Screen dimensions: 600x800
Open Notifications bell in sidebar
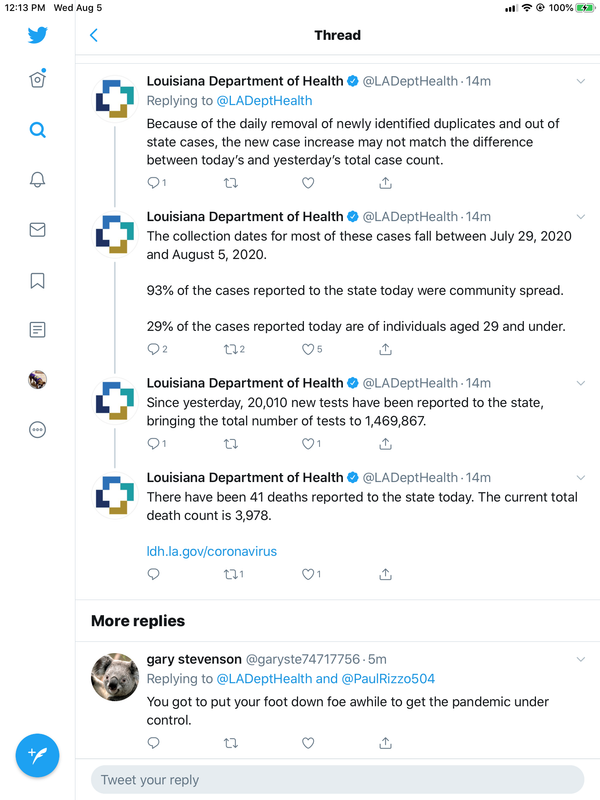37,180
